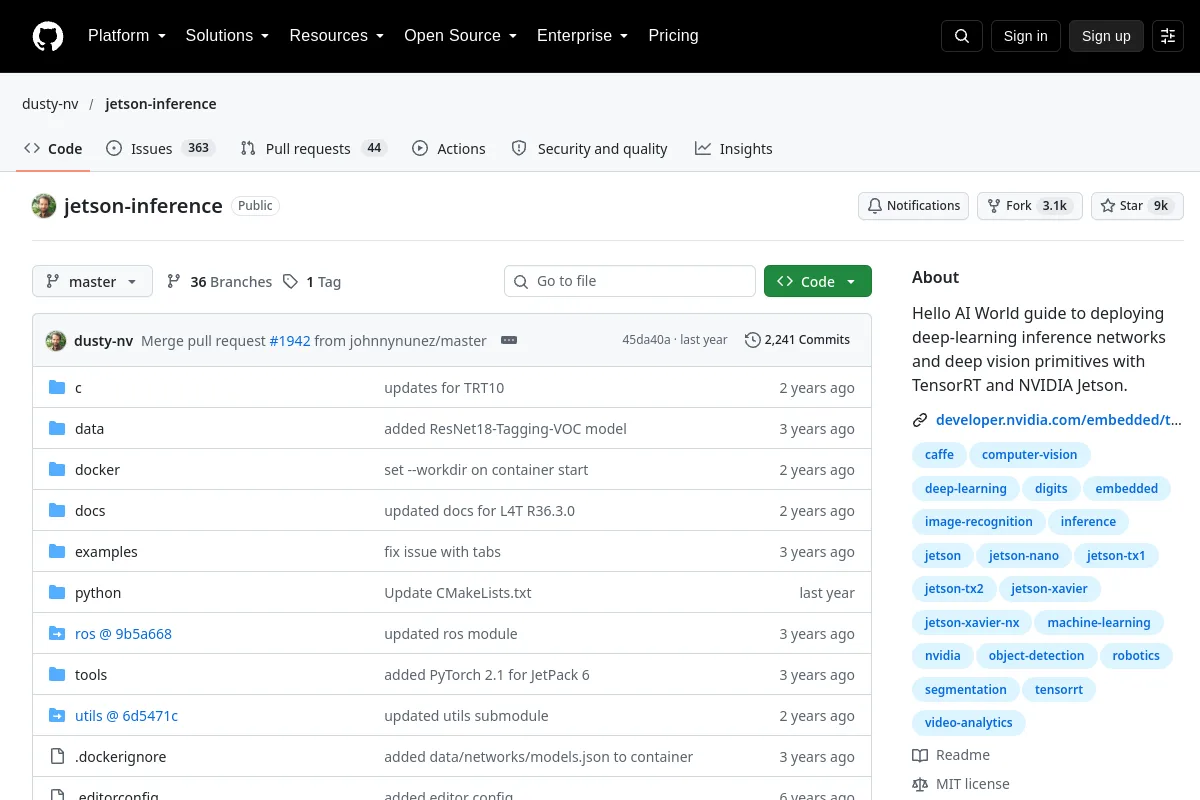Click the Notifications button

point(913,206)
